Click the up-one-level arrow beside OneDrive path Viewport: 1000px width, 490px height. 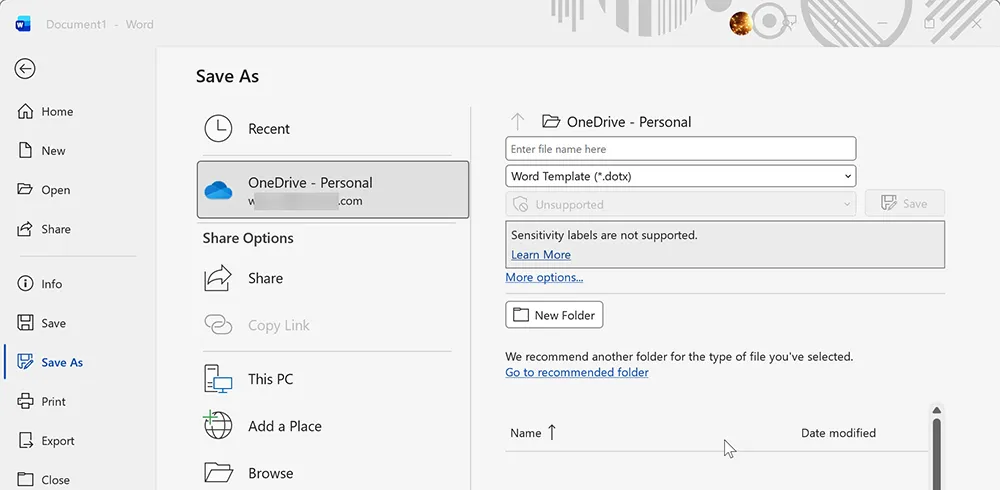pyautogui.click(x=517, y=122)
